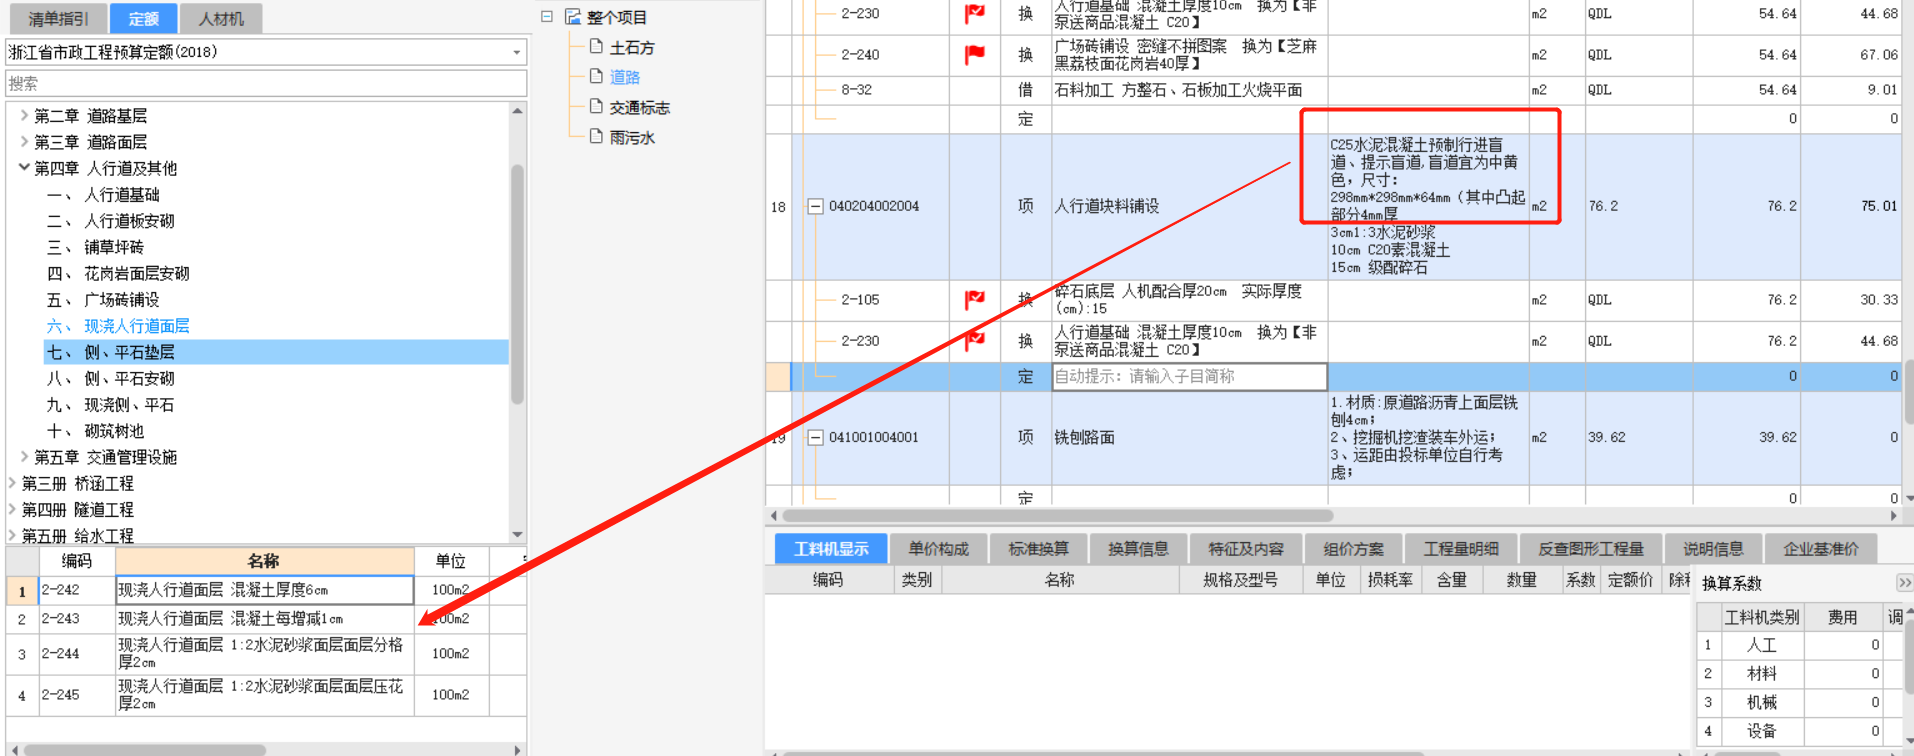1914x756 pixels.
Task: Click the 雨污水 document icon
Action: [x=596, y=136]
